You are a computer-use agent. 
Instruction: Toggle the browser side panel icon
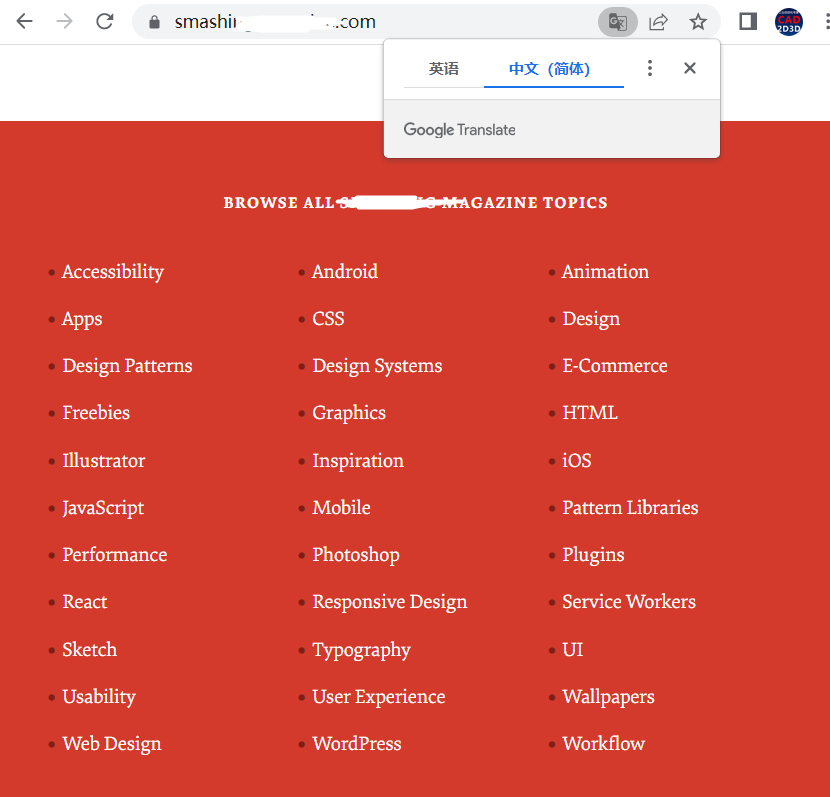point(747,22)
